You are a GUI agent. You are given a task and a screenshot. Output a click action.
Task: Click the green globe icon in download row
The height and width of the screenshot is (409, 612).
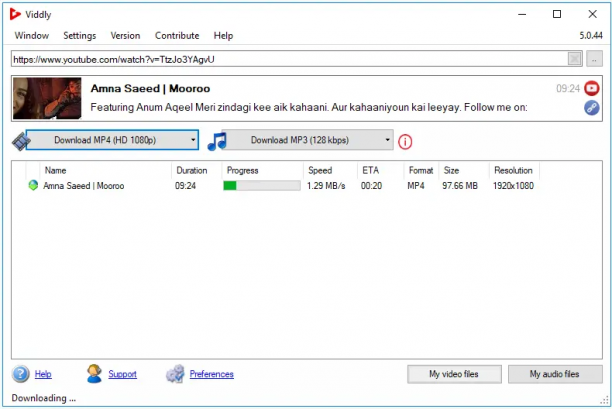point(33,185)
